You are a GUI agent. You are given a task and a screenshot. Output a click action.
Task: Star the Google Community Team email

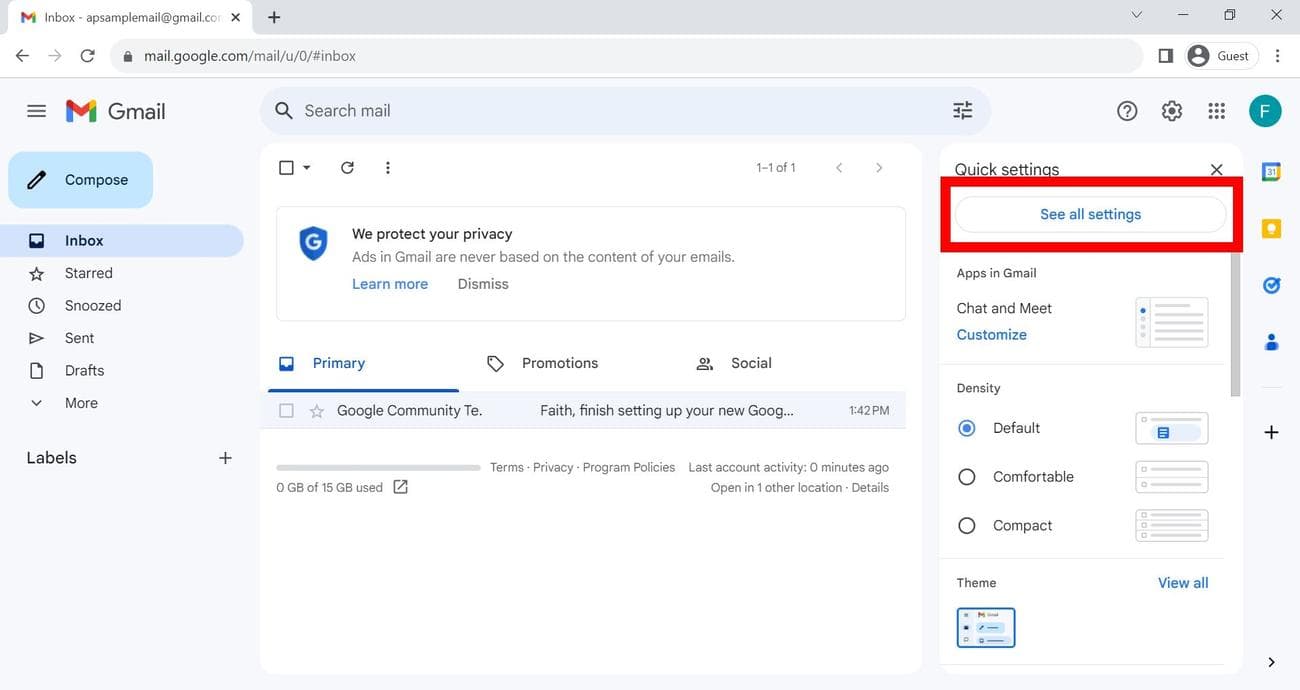(316, 410)
